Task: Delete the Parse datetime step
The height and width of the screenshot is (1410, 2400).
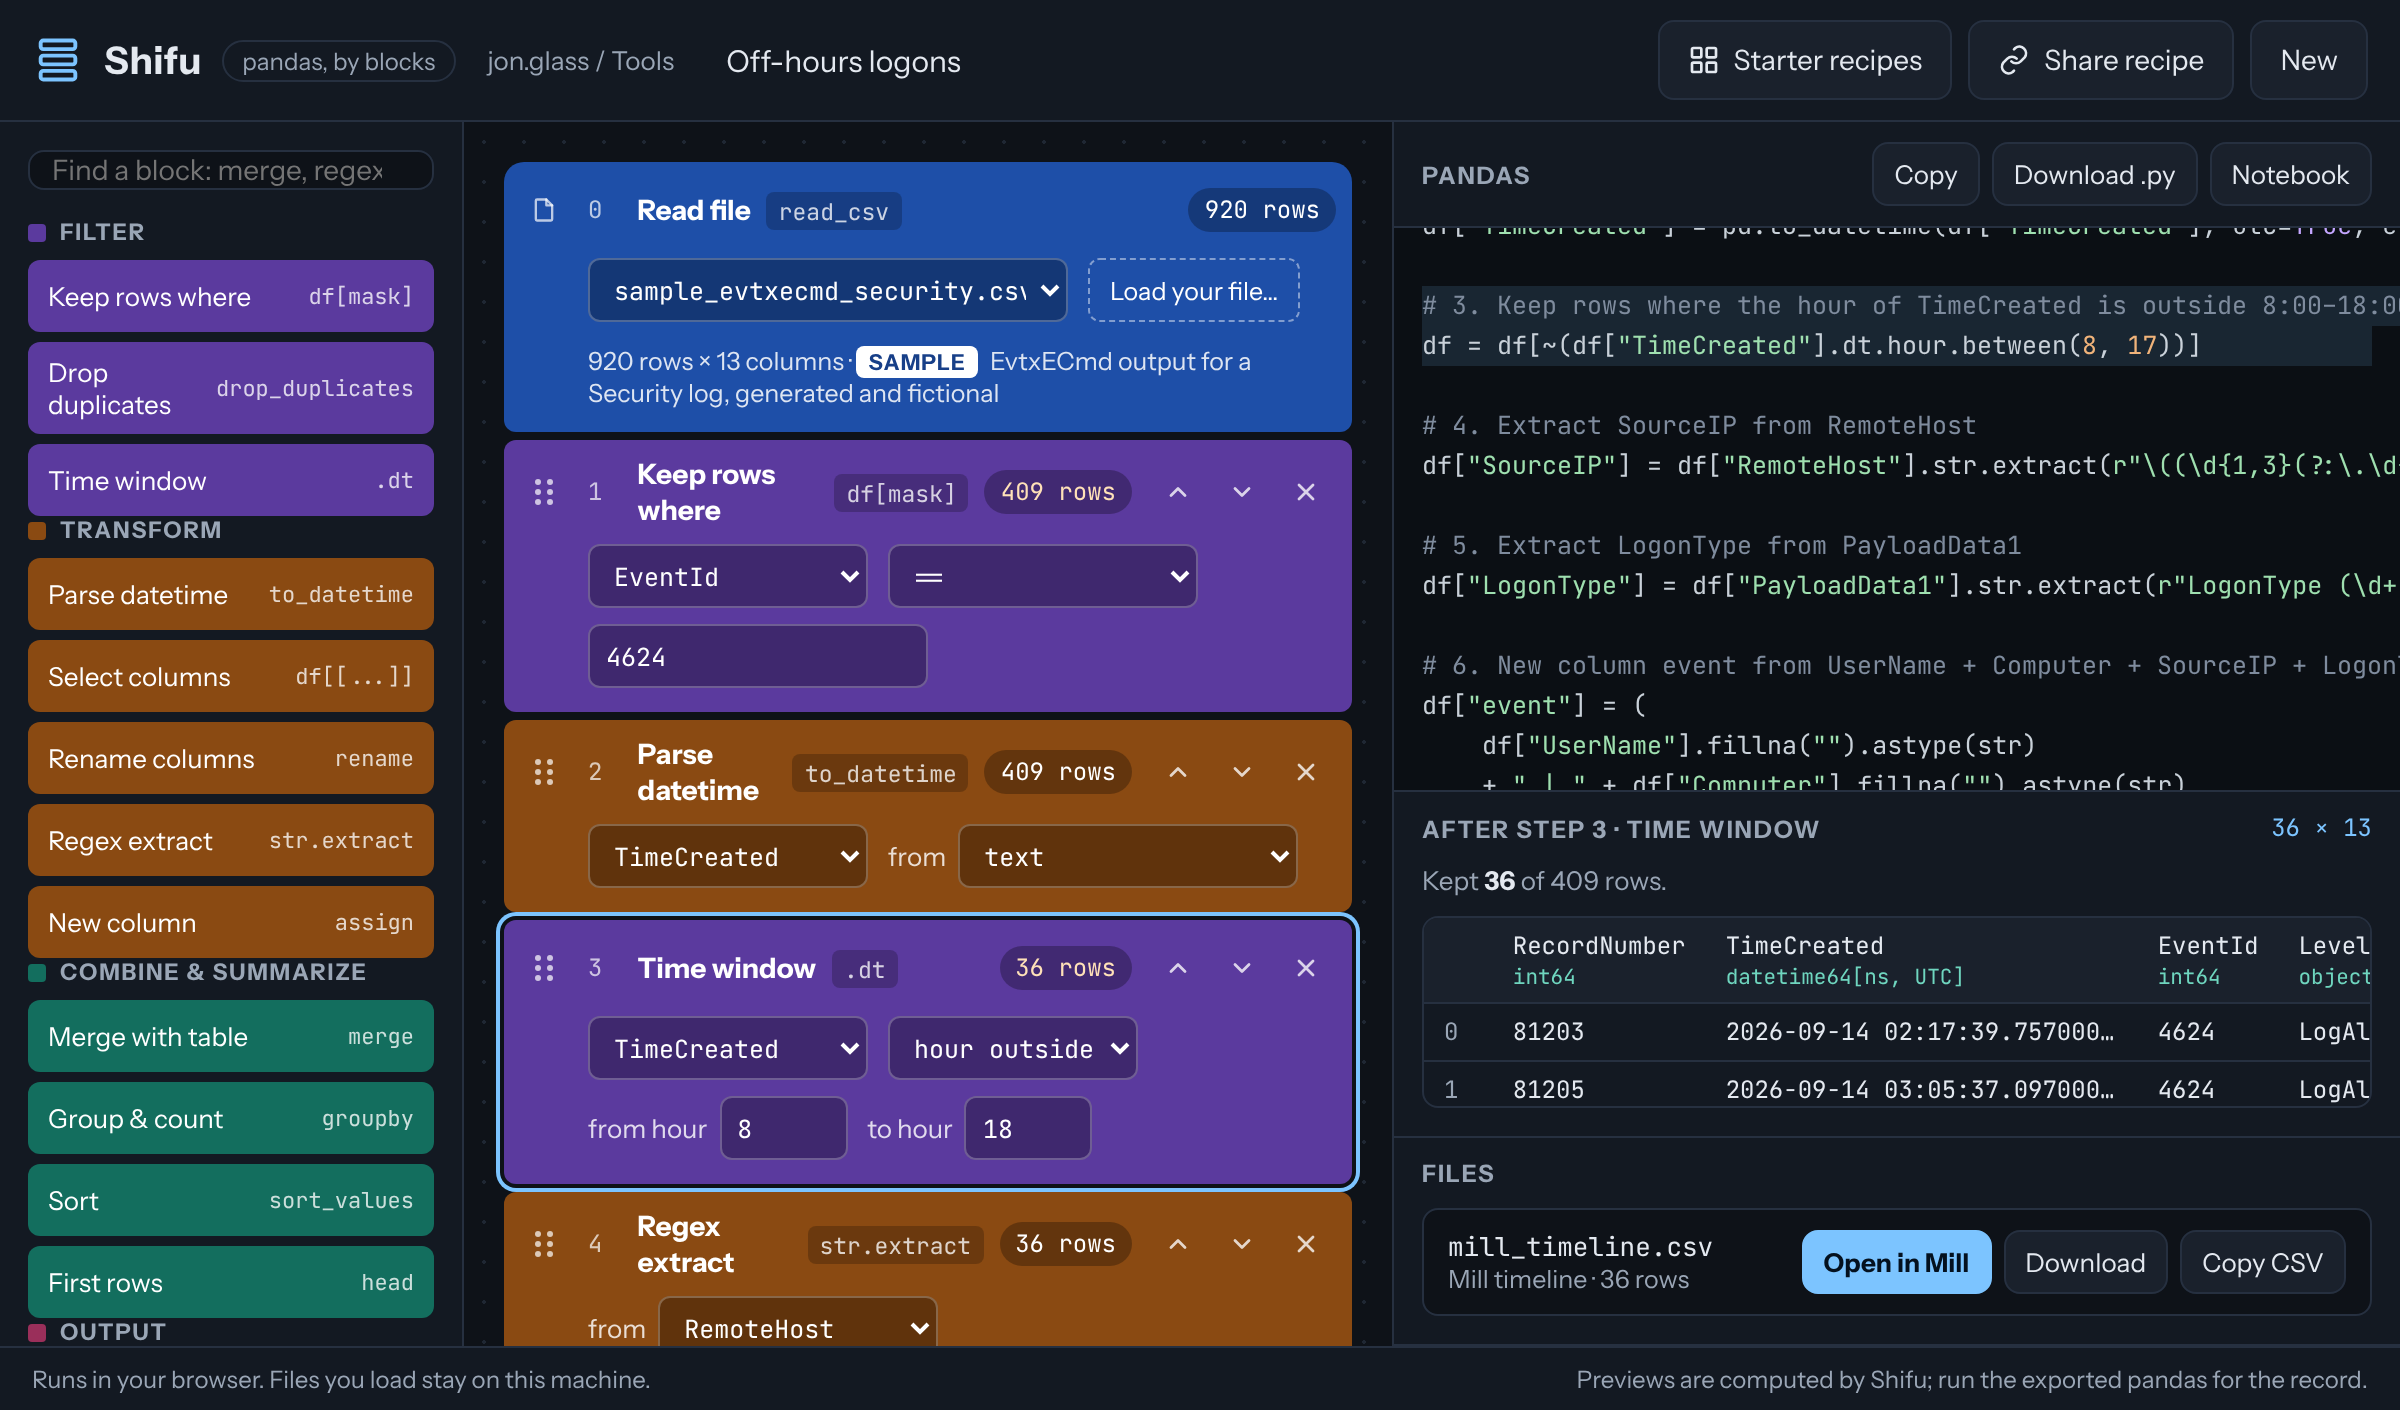Action: (1306, 772)
